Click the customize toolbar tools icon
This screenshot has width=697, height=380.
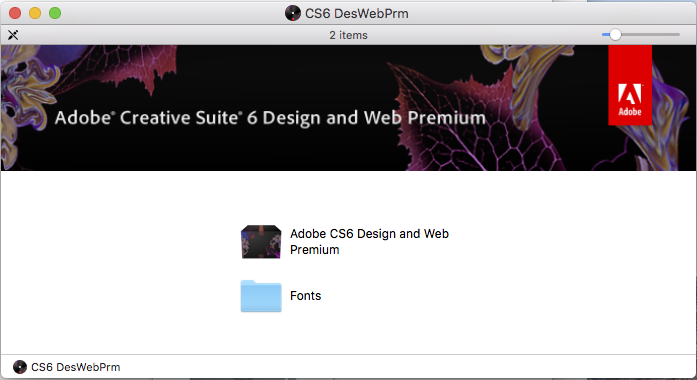[13, 35]
